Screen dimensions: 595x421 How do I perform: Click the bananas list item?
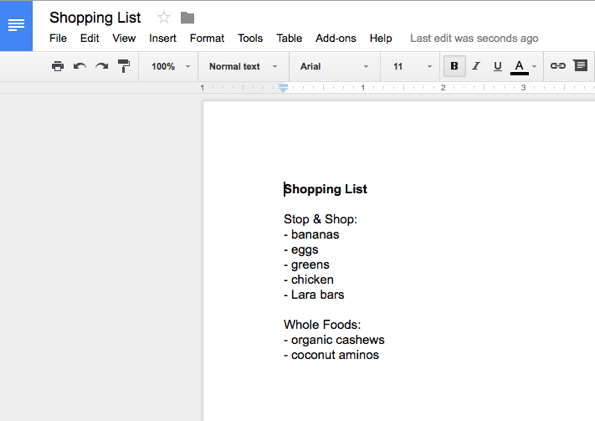click(x=311, y=235)
